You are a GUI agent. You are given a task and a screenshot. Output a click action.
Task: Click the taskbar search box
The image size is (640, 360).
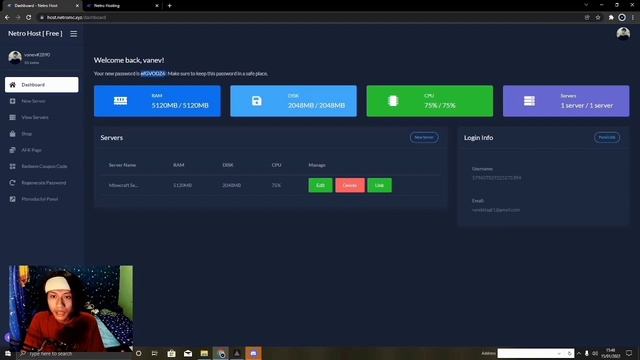[74, 353]
